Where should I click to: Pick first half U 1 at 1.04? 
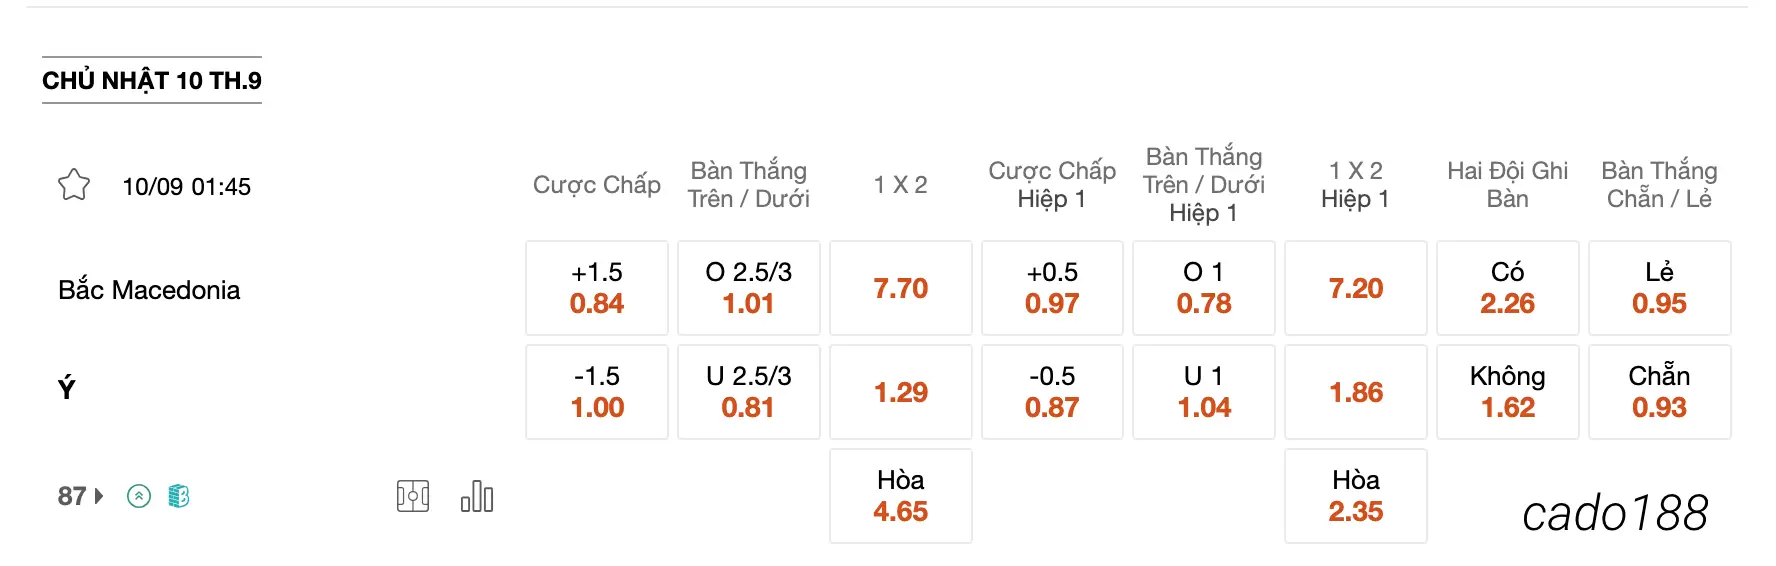coord(1204,392)
